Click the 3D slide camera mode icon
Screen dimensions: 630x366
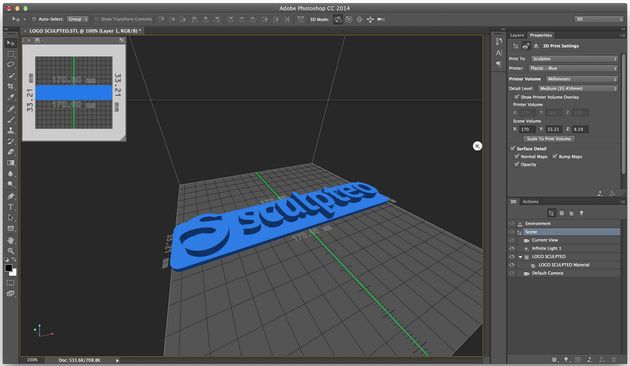pos(370,19)
